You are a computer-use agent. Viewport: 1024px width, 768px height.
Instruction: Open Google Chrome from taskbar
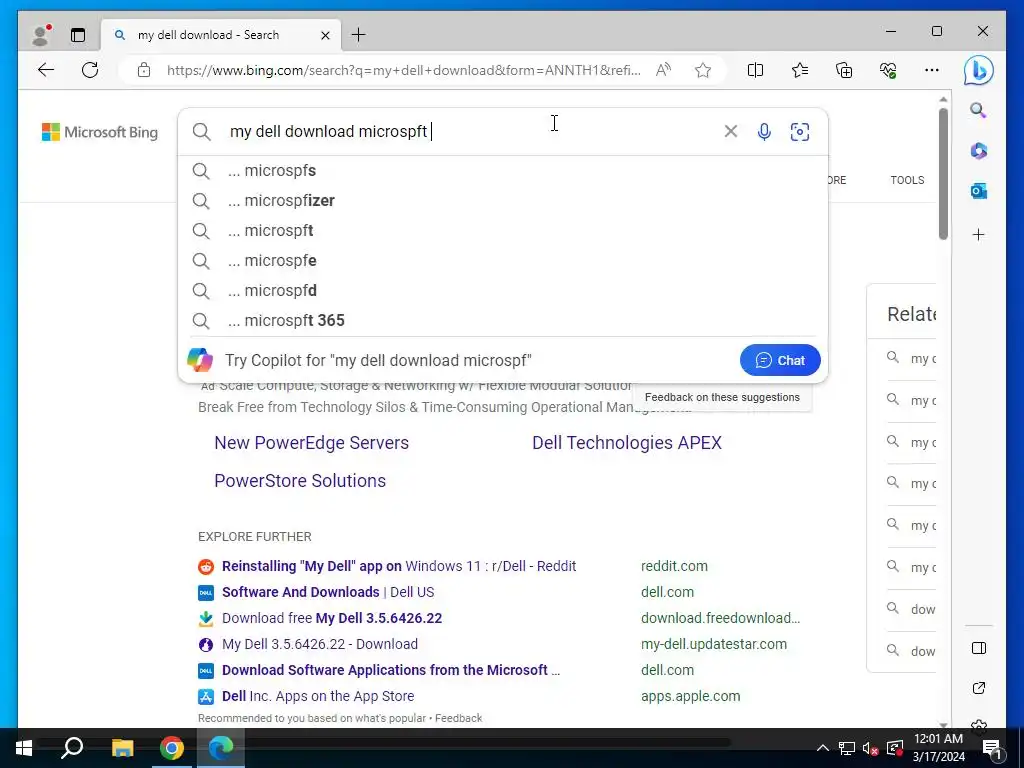coord(171,748)
